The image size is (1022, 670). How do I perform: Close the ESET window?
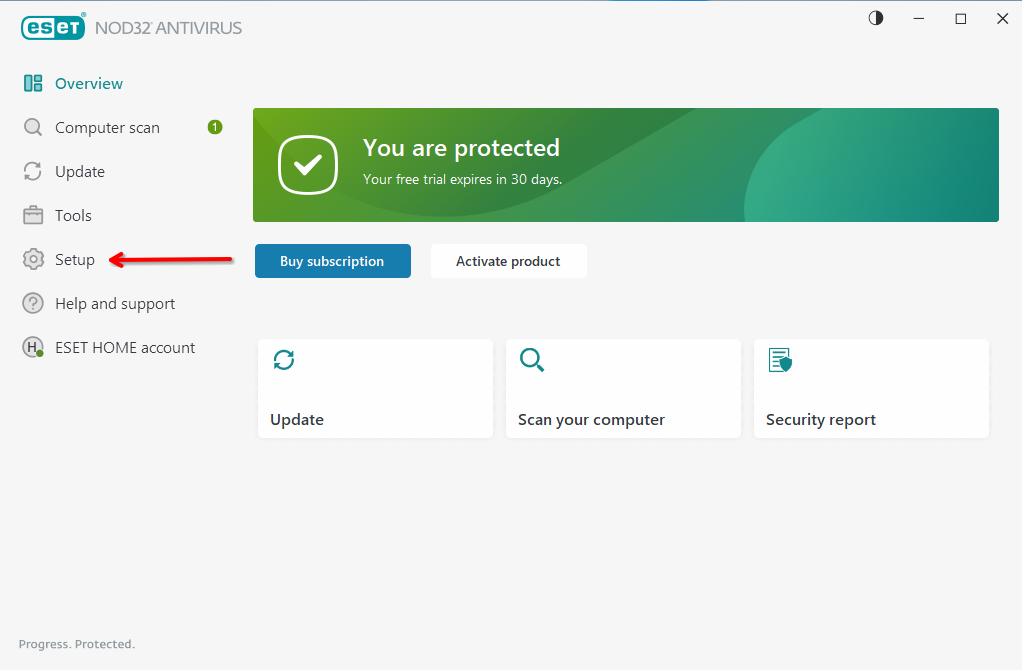coord(1002,19)
